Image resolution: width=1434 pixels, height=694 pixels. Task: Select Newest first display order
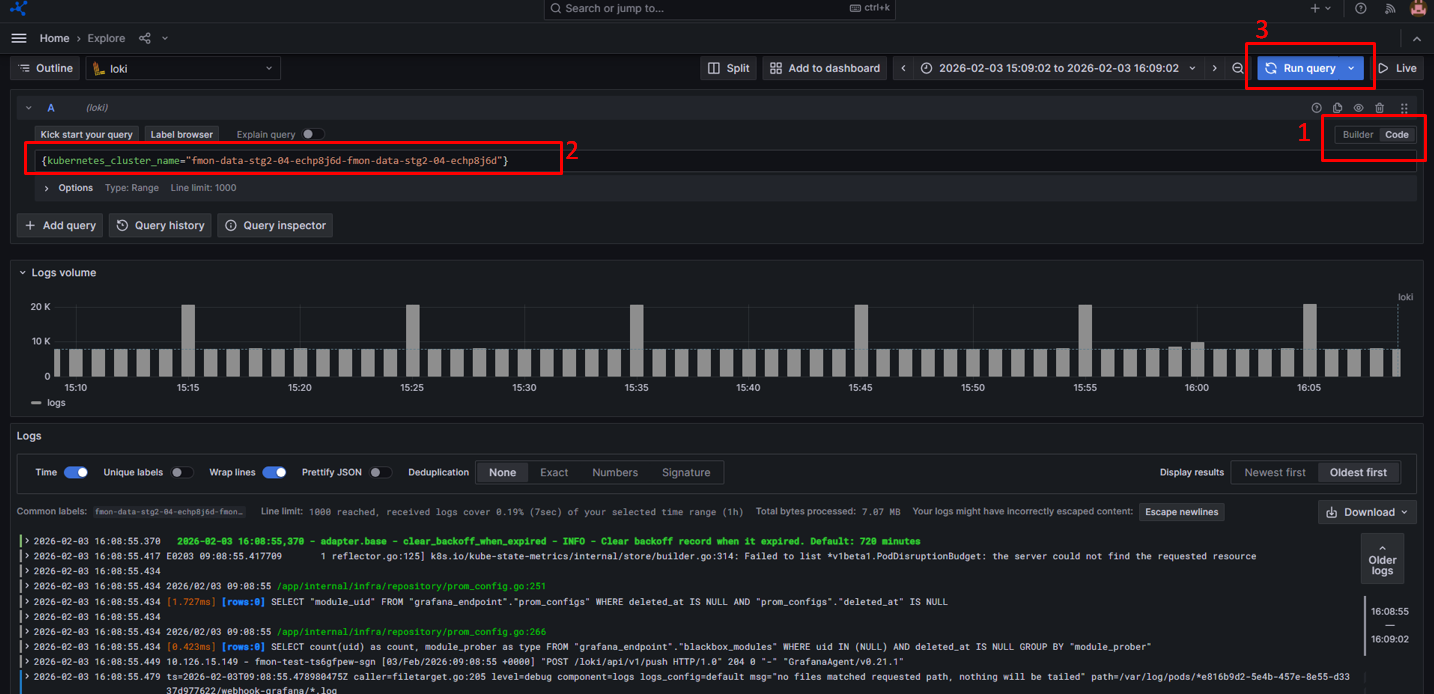point(1275,472)
